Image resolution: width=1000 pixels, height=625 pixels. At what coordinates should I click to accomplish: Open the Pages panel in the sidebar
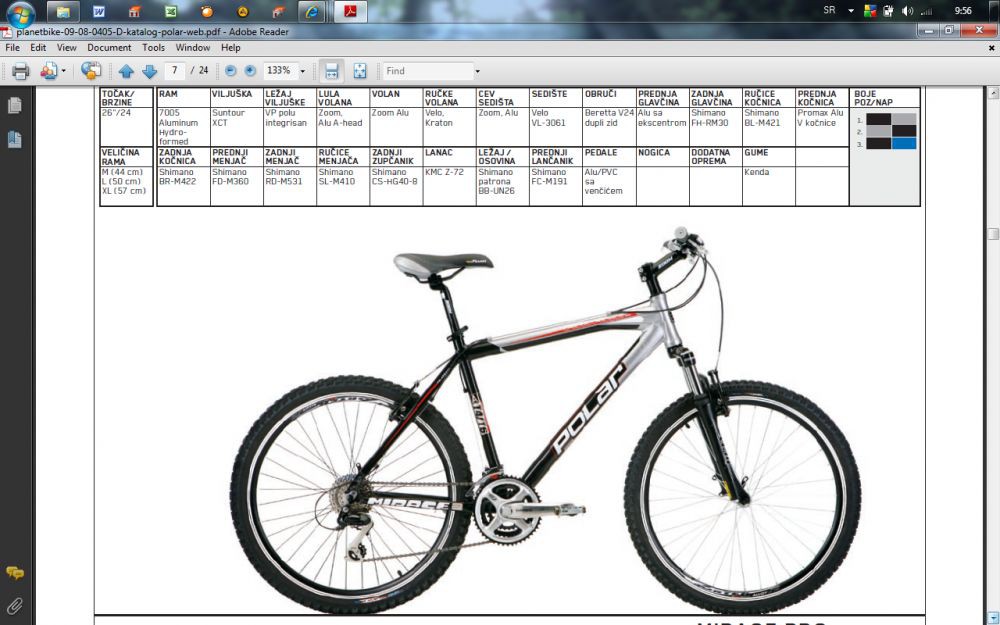(15, 106)
